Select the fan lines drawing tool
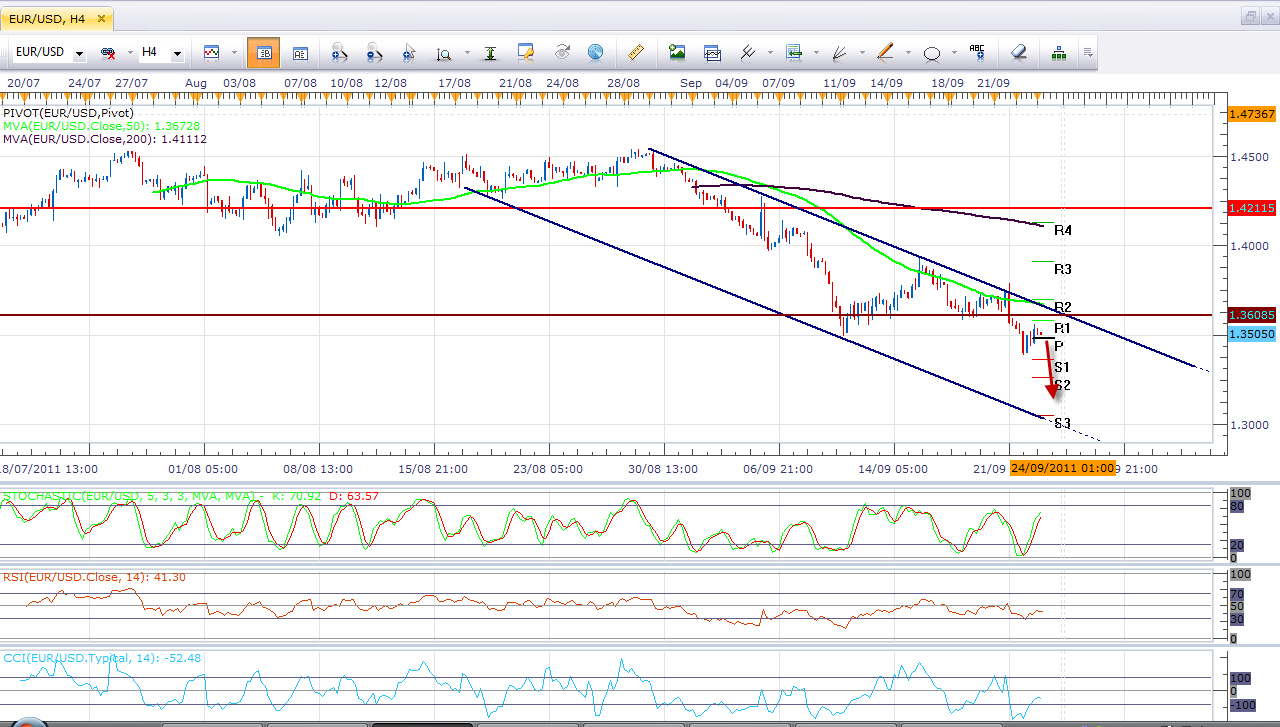Image resolution: width=1280 pixels, height=727 pixels. click(839, 52)
